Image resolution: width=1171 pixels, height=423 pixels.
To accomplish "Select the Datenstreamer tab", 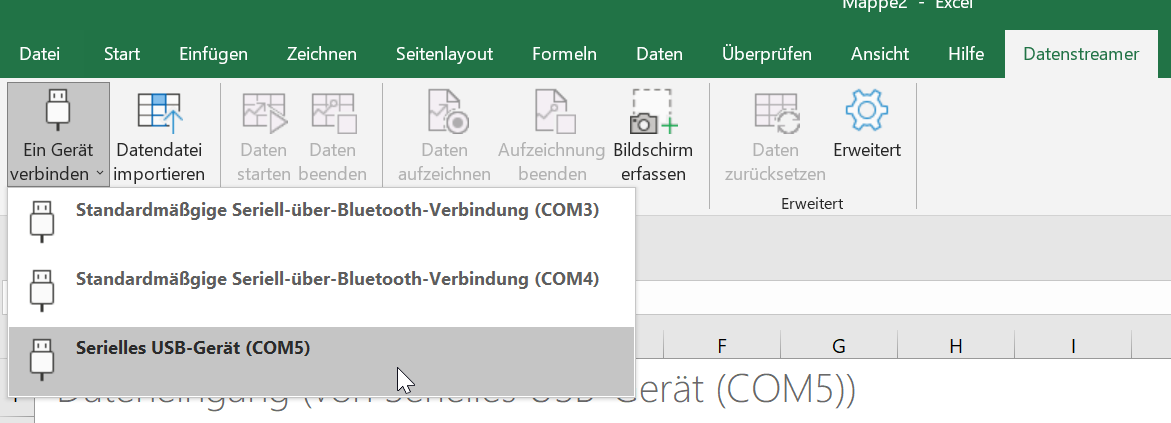I will [x=1081, y=54].
